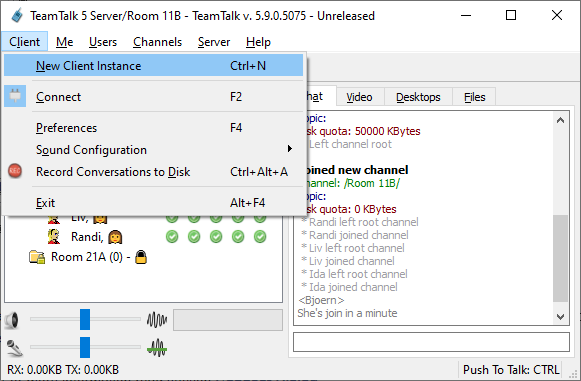This screenshot has width=581, height=381.
Task: Click the voice activation waveform icon
Action: pyautogui.click(x=157, y=320)
